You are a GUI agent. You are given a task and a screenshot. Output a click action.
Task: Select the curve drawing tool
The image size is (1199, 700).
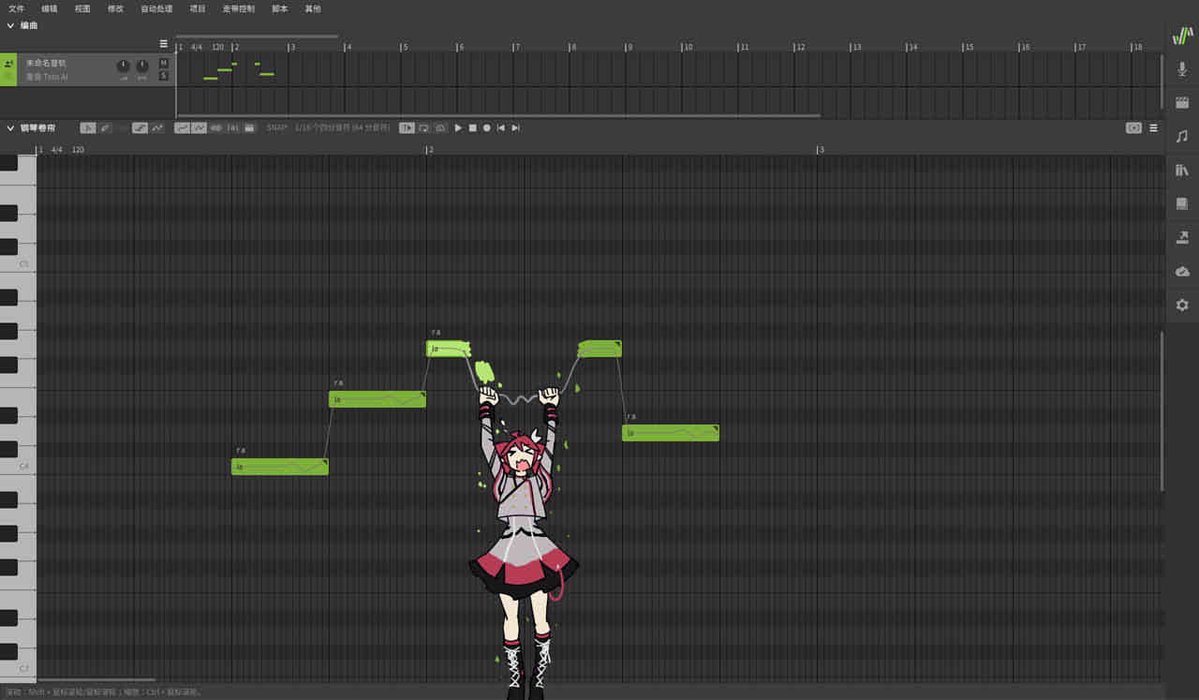click(x=158, y=128)
